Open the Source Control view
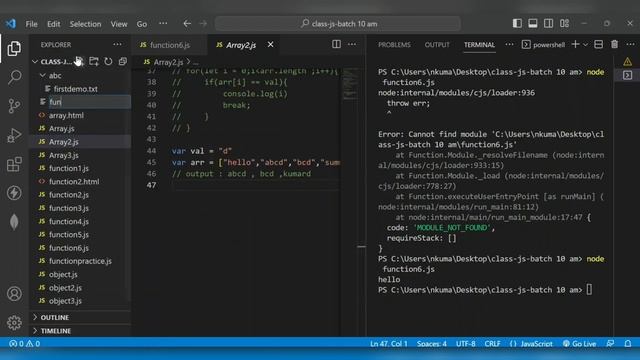This screenshot has width=640, height=360. tap(14, 106)
